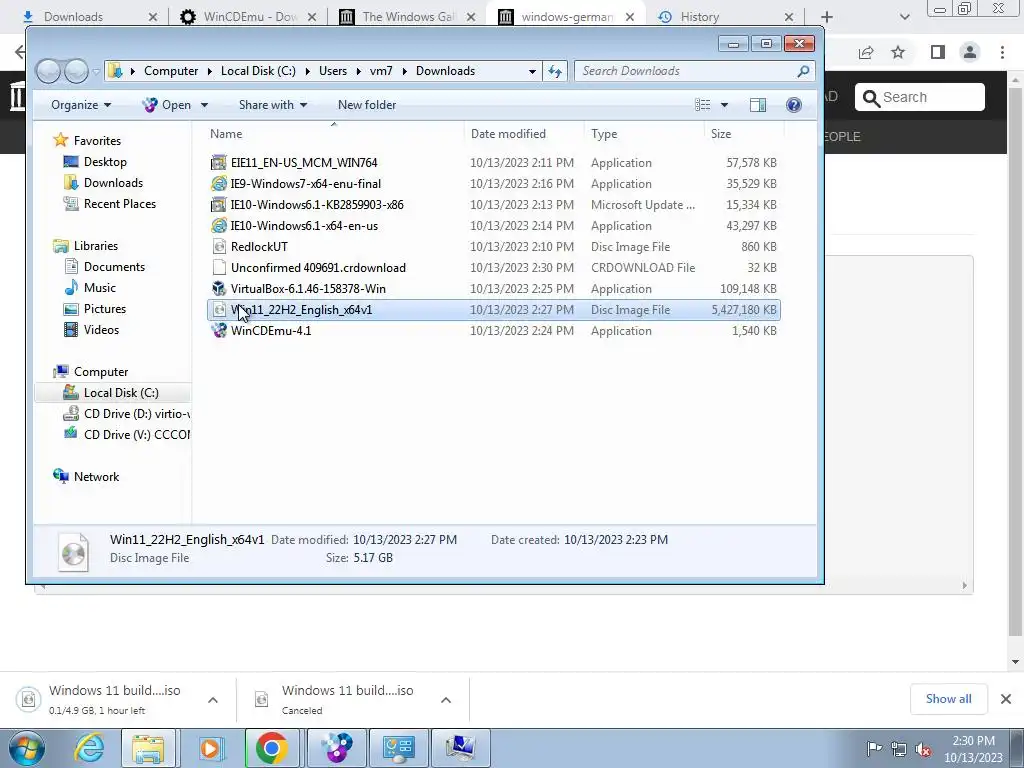Image resolution: width=1024 pixels, height=768 pixels.
Task: Select the IE10-Windows6.1-x64-en-us file icon
Action: (x=219, y=225)
